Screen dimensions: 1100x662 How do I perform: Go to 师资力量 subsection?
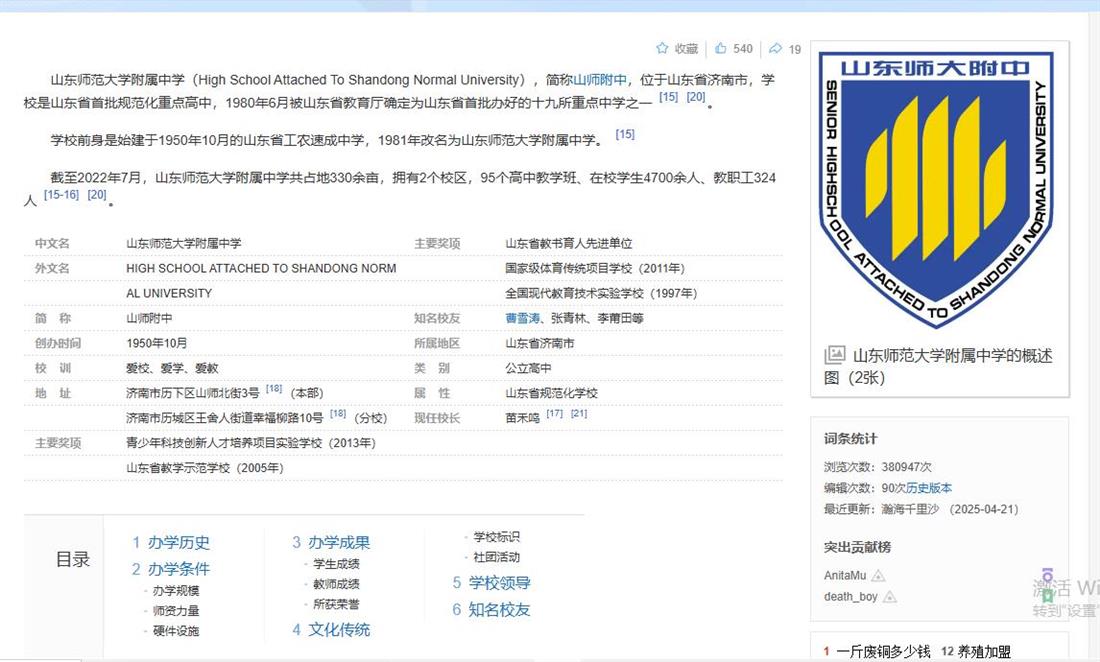176,611
